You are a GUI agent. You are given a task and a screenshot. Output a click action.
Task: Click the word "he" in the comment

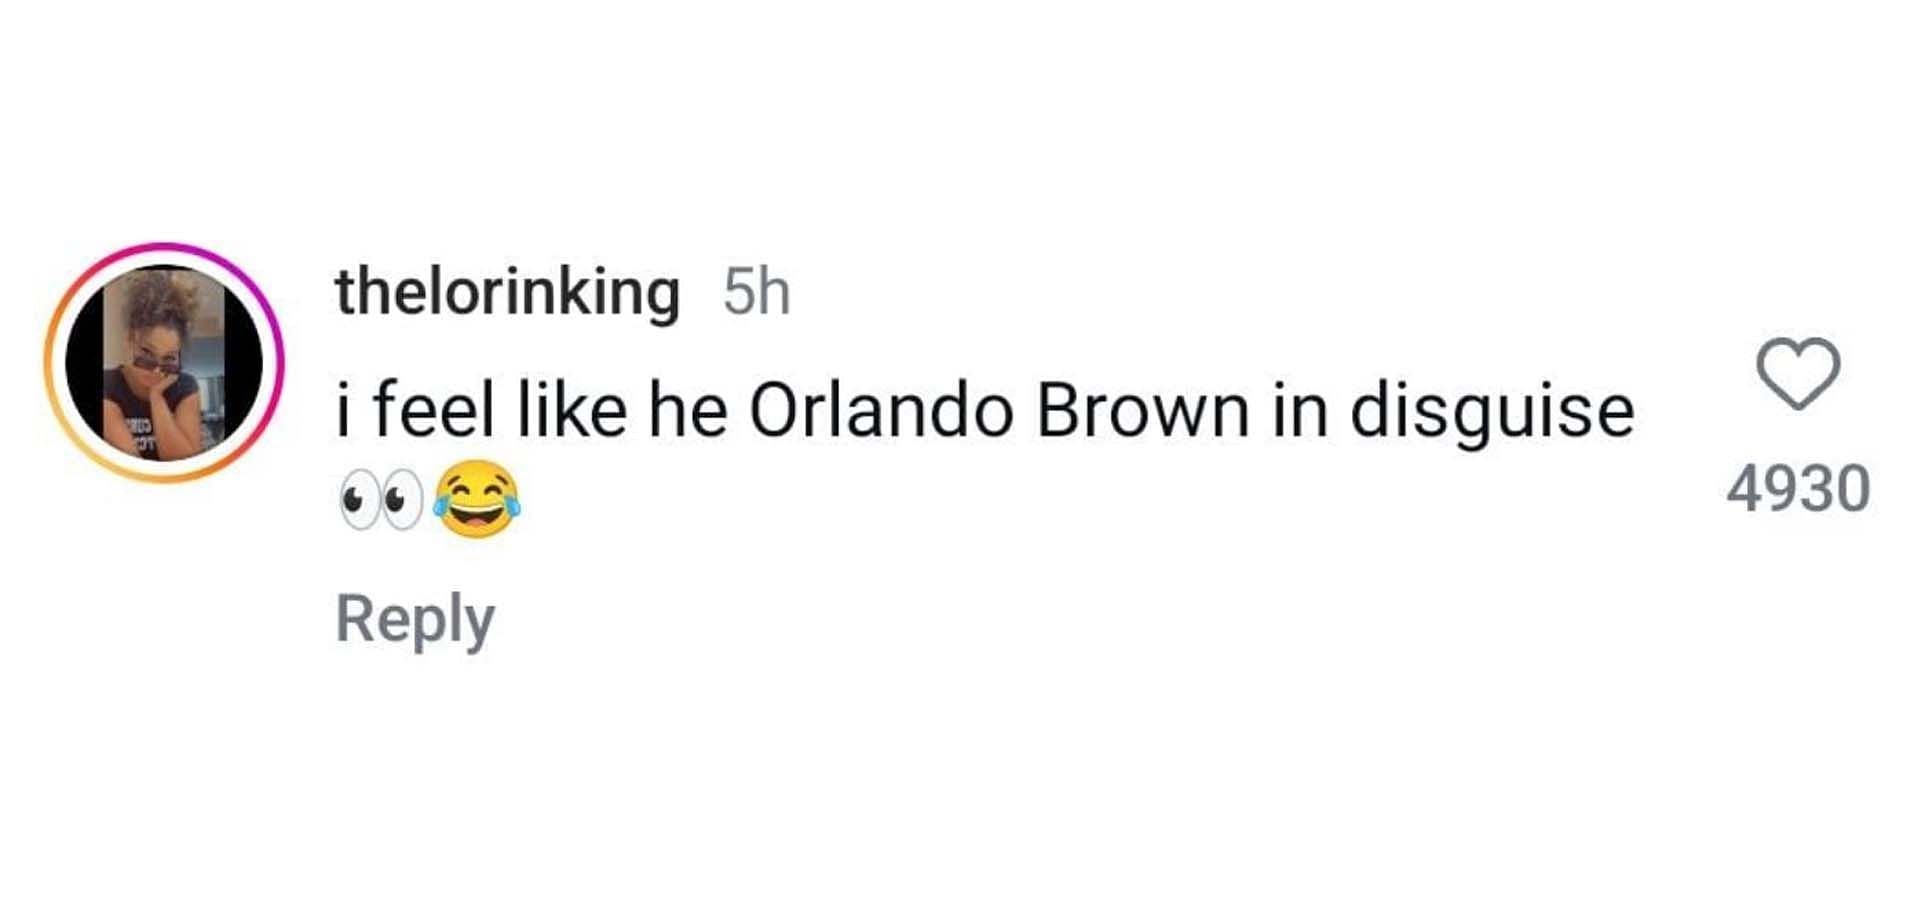tap(688, 410)
